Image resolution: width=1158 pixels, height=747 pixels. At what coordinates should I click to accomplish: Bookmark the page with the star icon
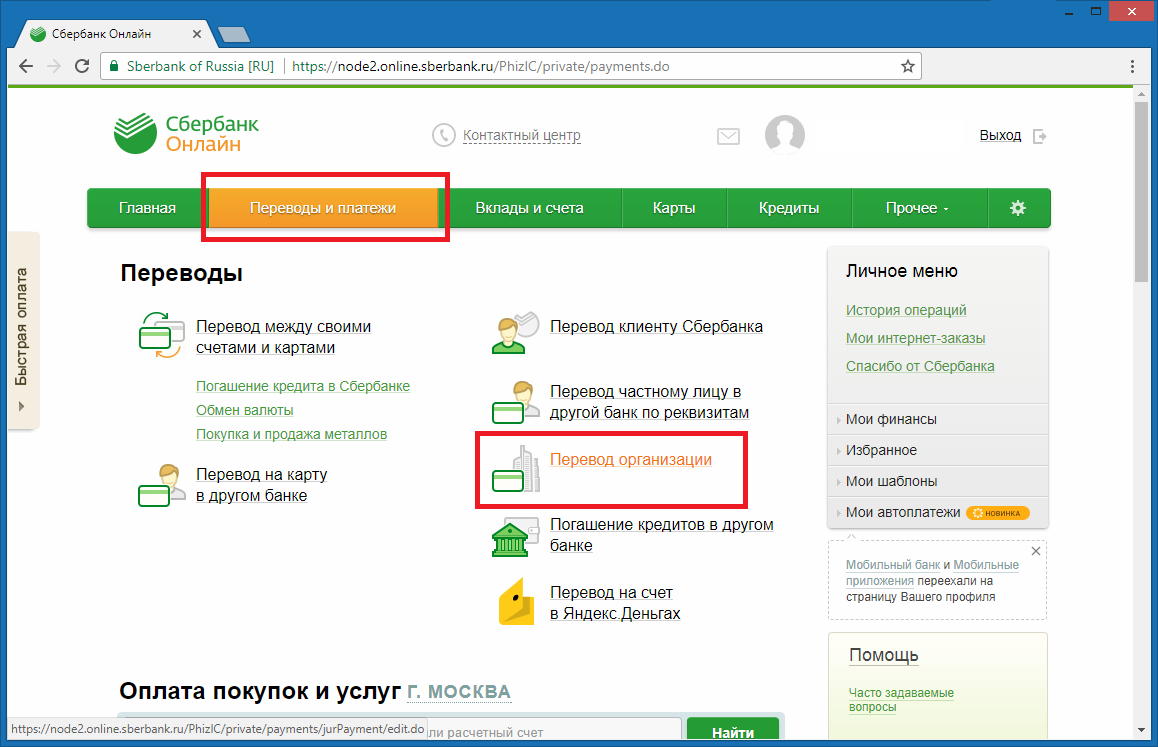908,66
